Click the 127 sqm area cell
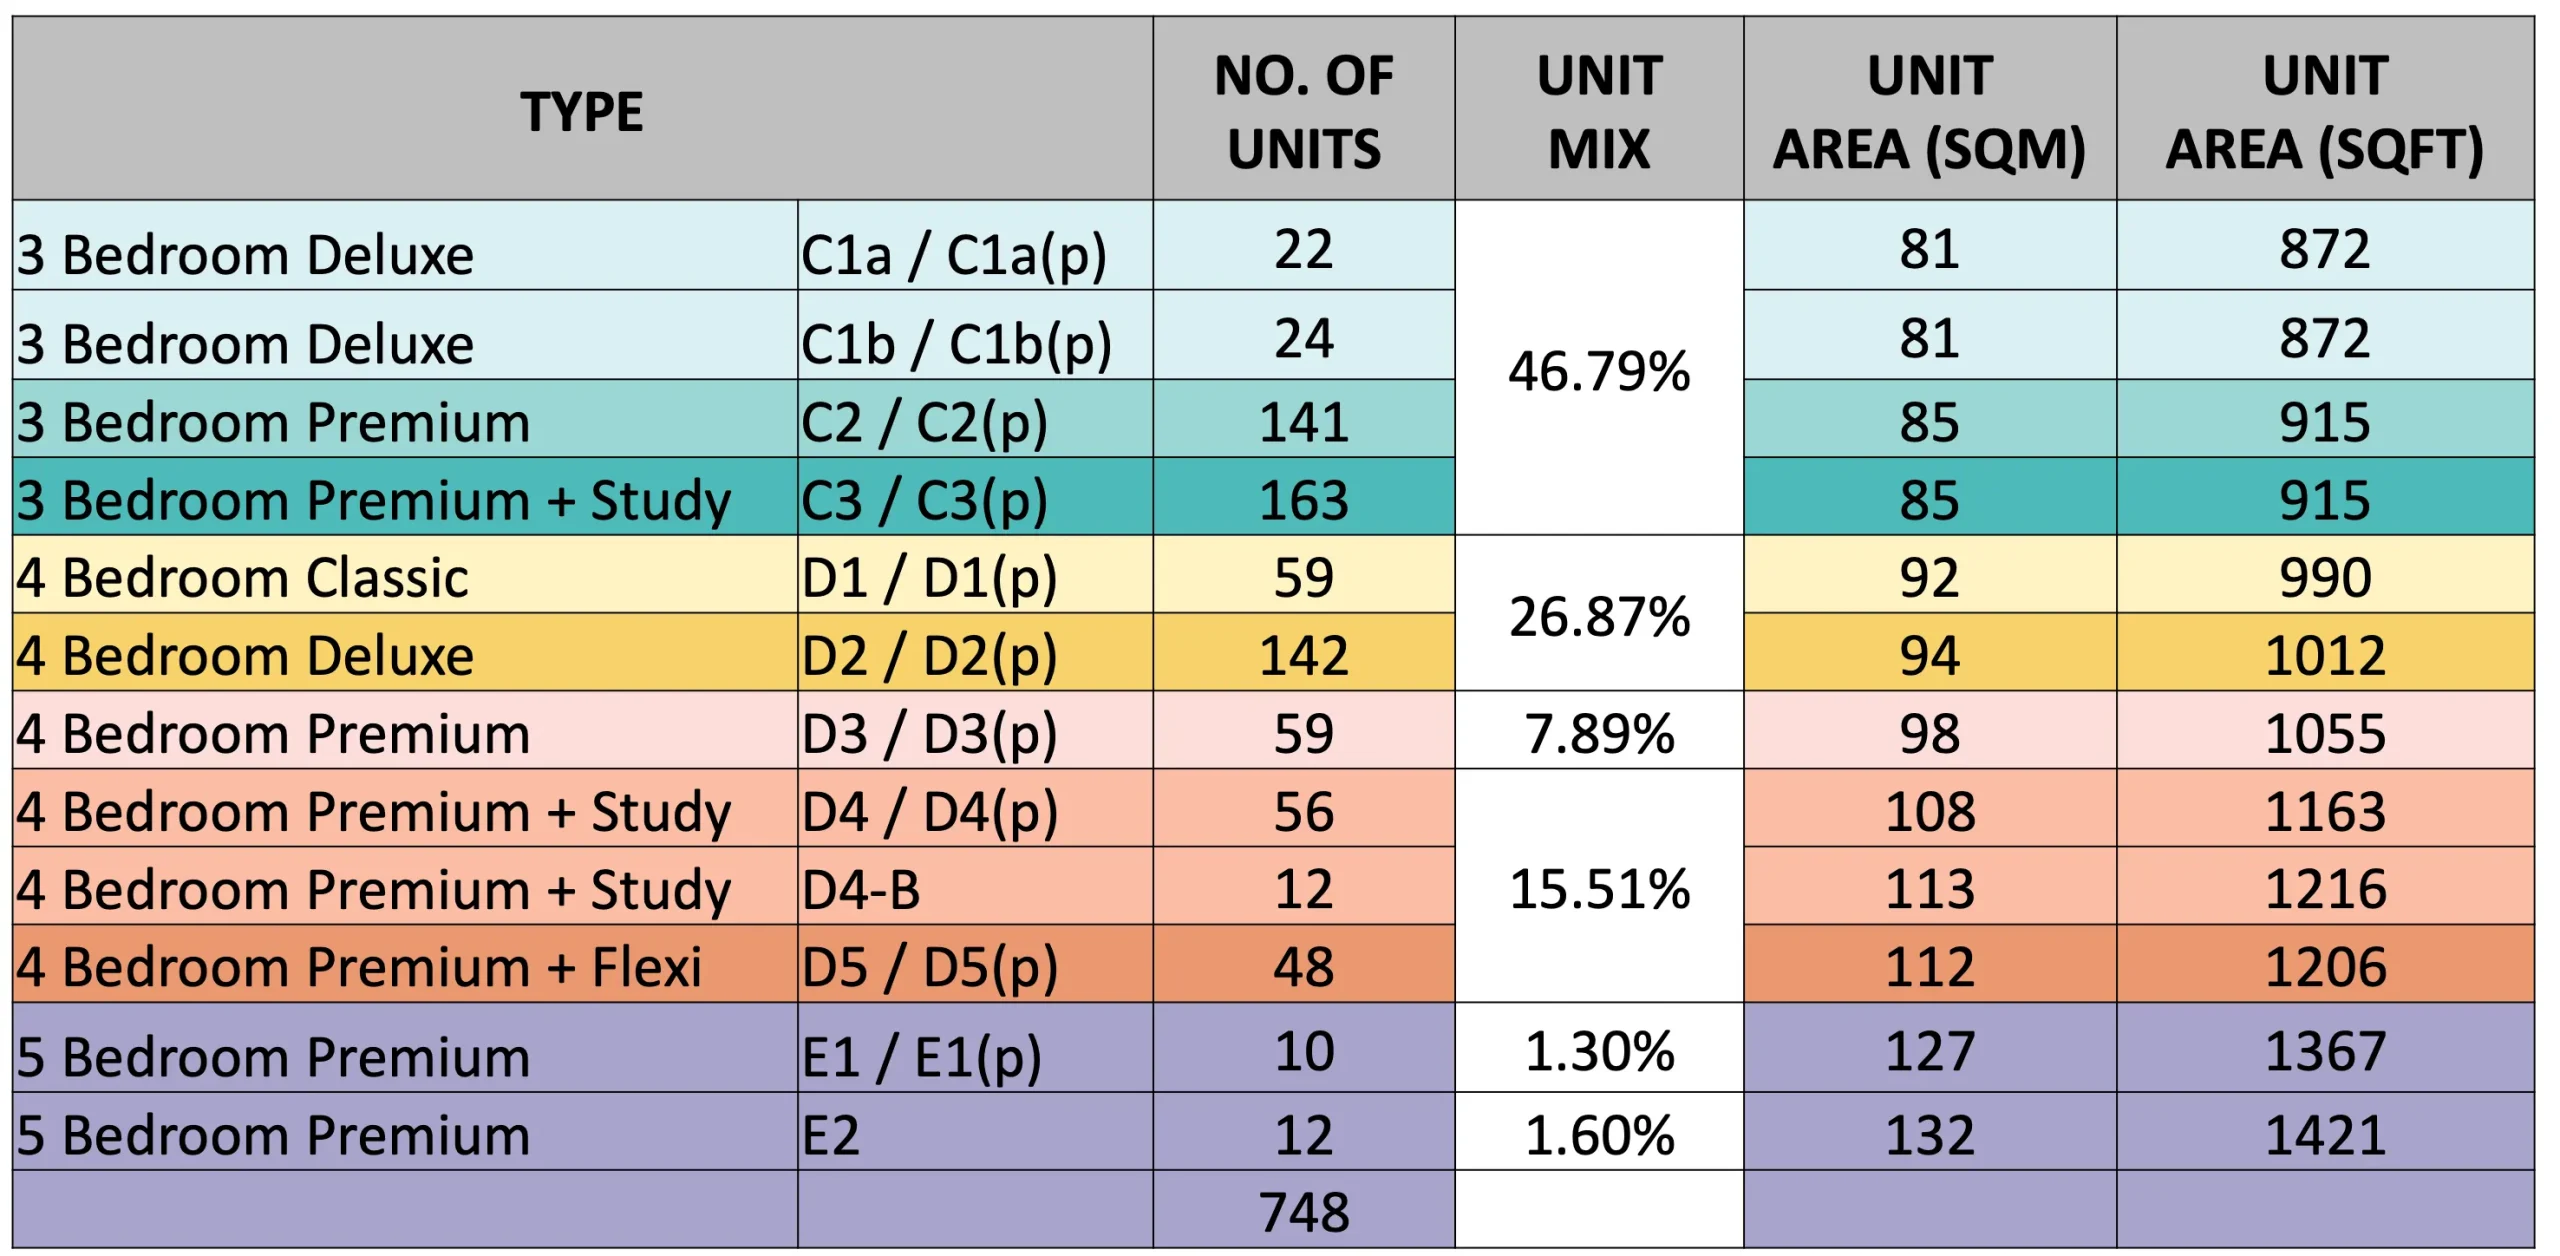Image resolution: width=2560 pixels, height=1256 pixels. tap(1929, 1050)
